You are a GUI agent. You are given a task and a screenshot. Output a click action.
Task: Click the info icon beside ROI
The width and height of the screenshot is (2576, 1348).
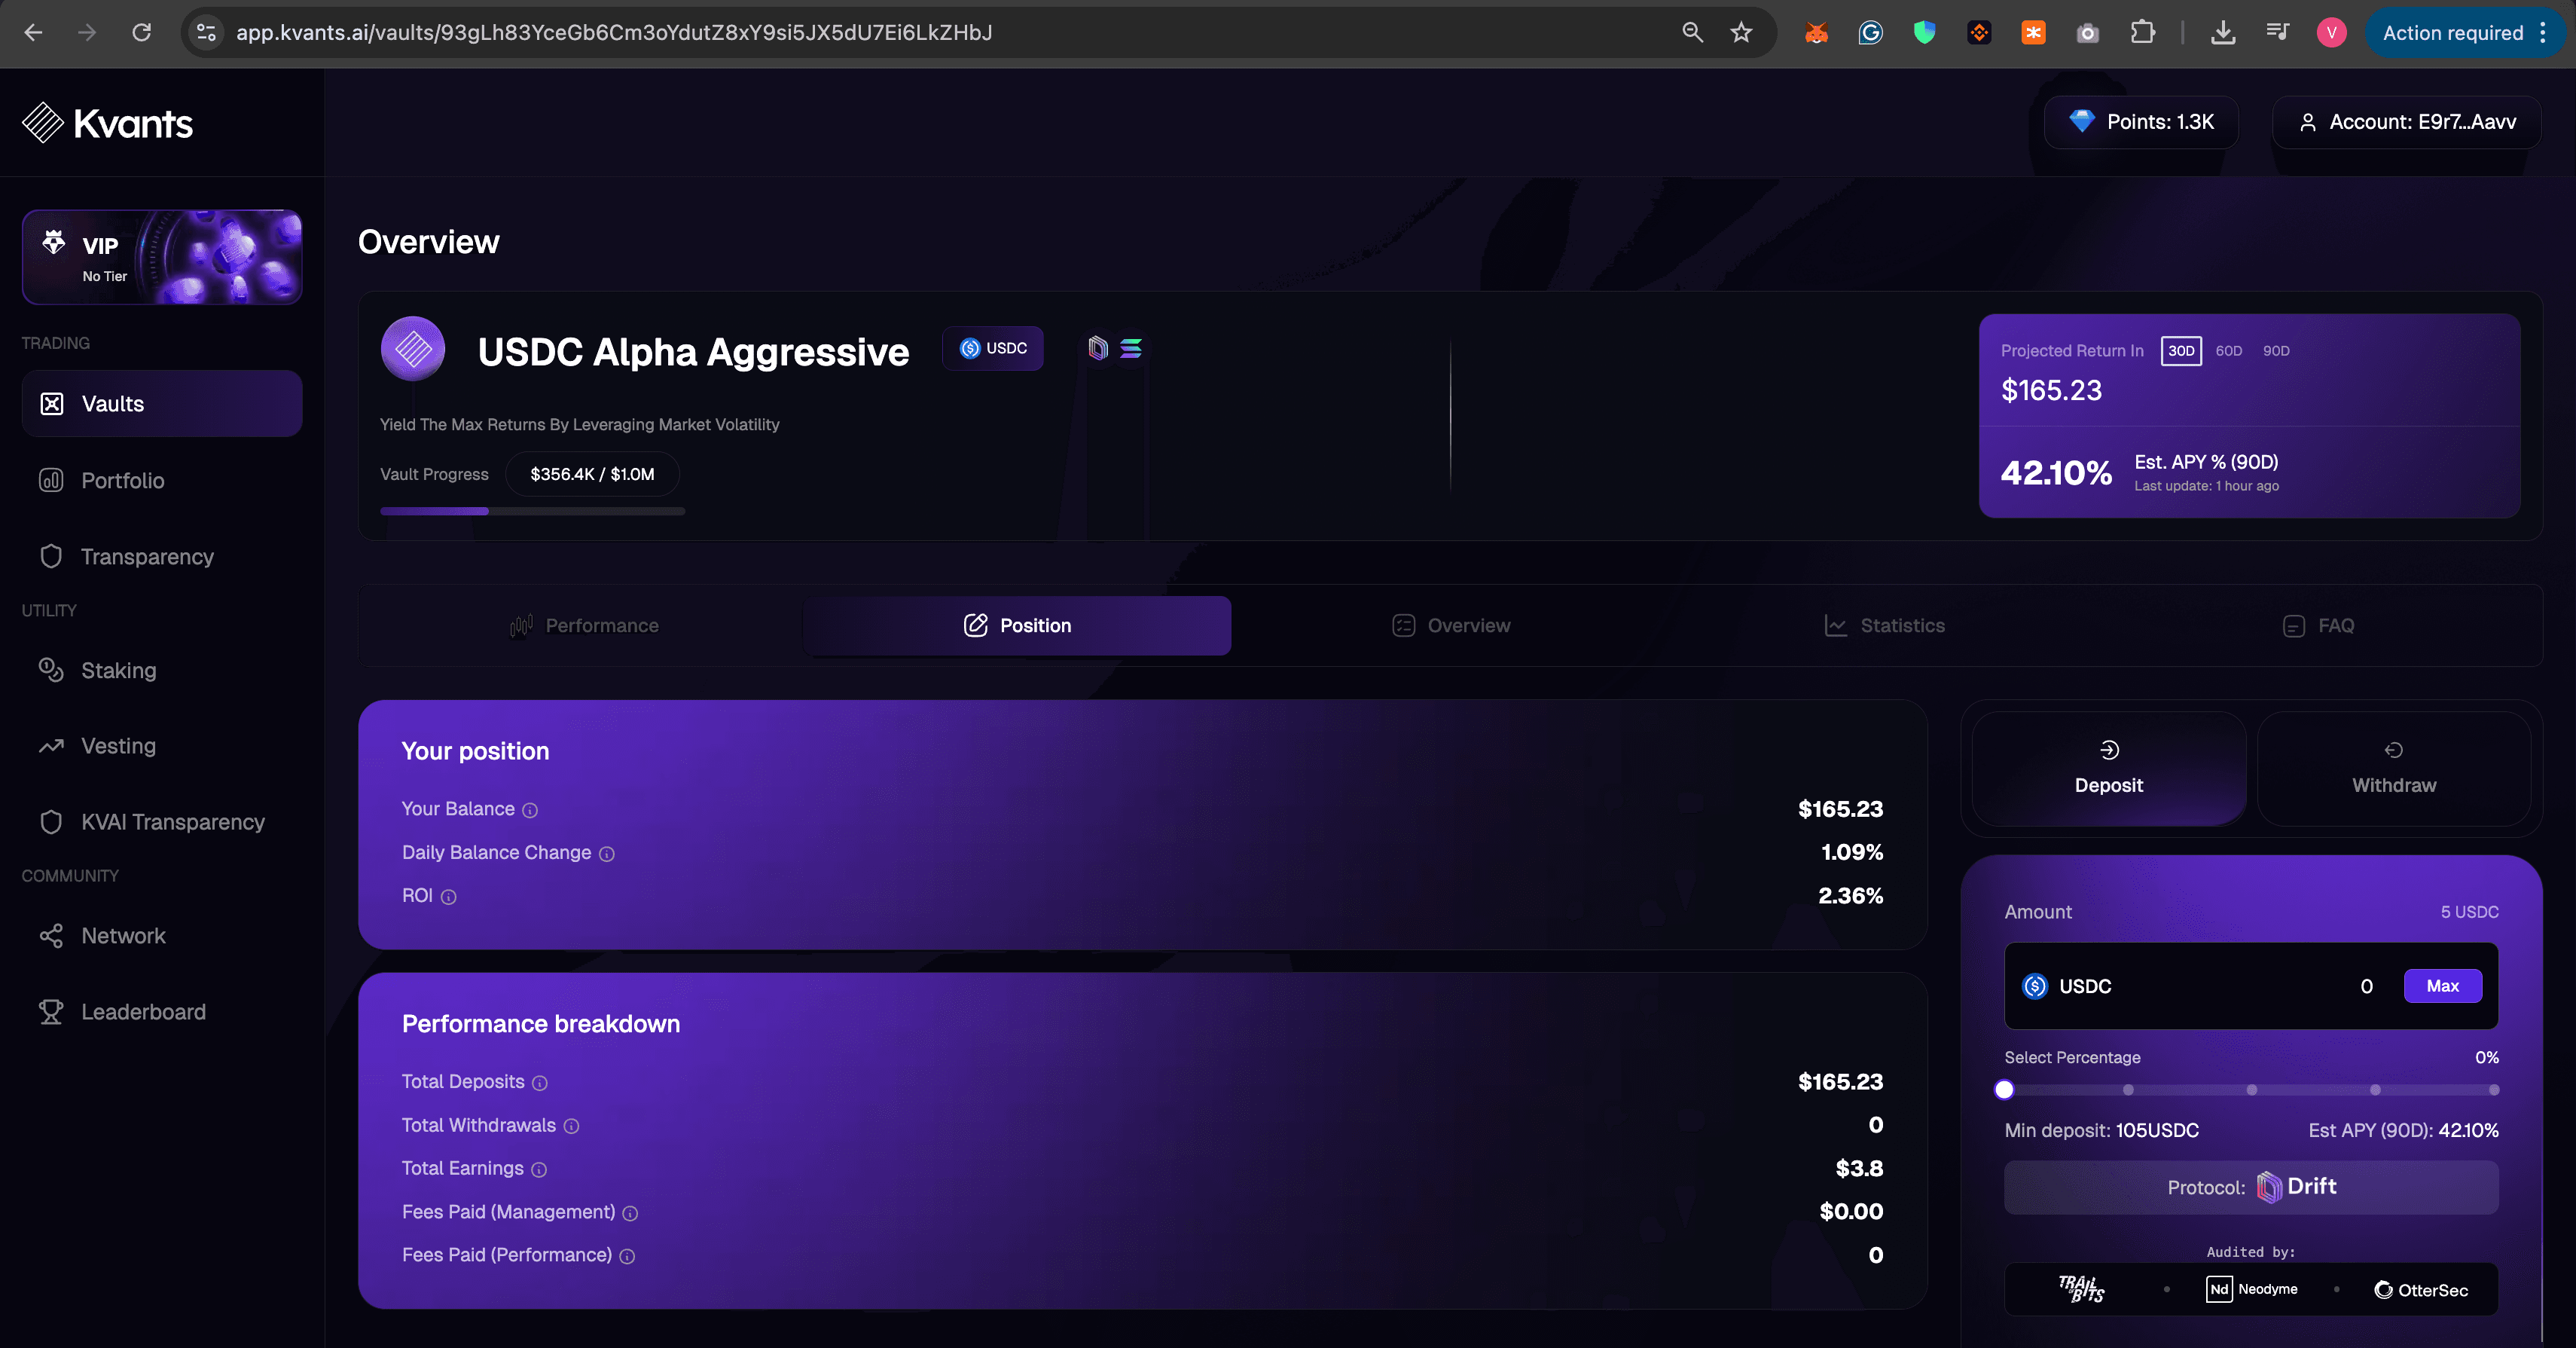[x=449, y=897]
